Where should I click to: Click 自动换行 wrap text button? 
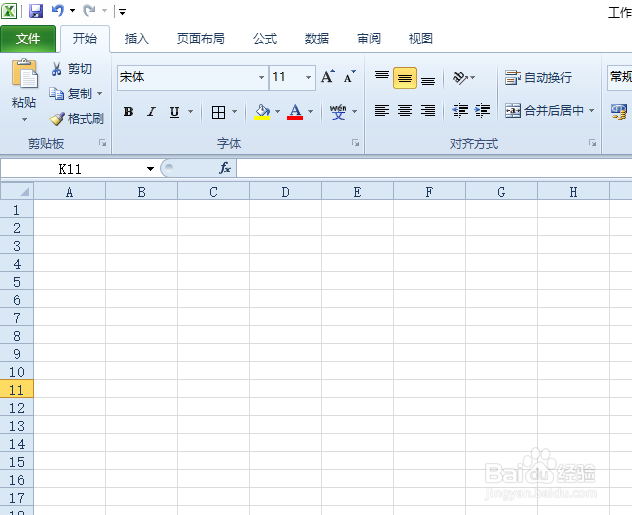pyautogui.click(x=538, y=77)
